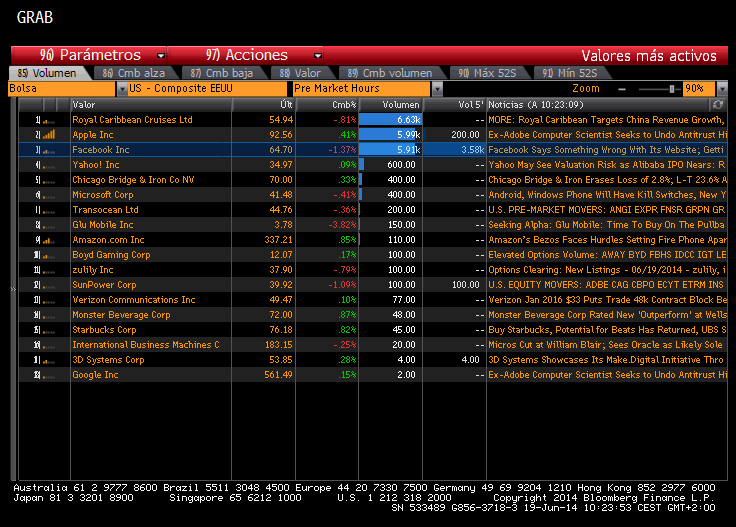Screen dimensions: 736x527
Task: Switch to the Volumen tab
Action: (47, 73)
